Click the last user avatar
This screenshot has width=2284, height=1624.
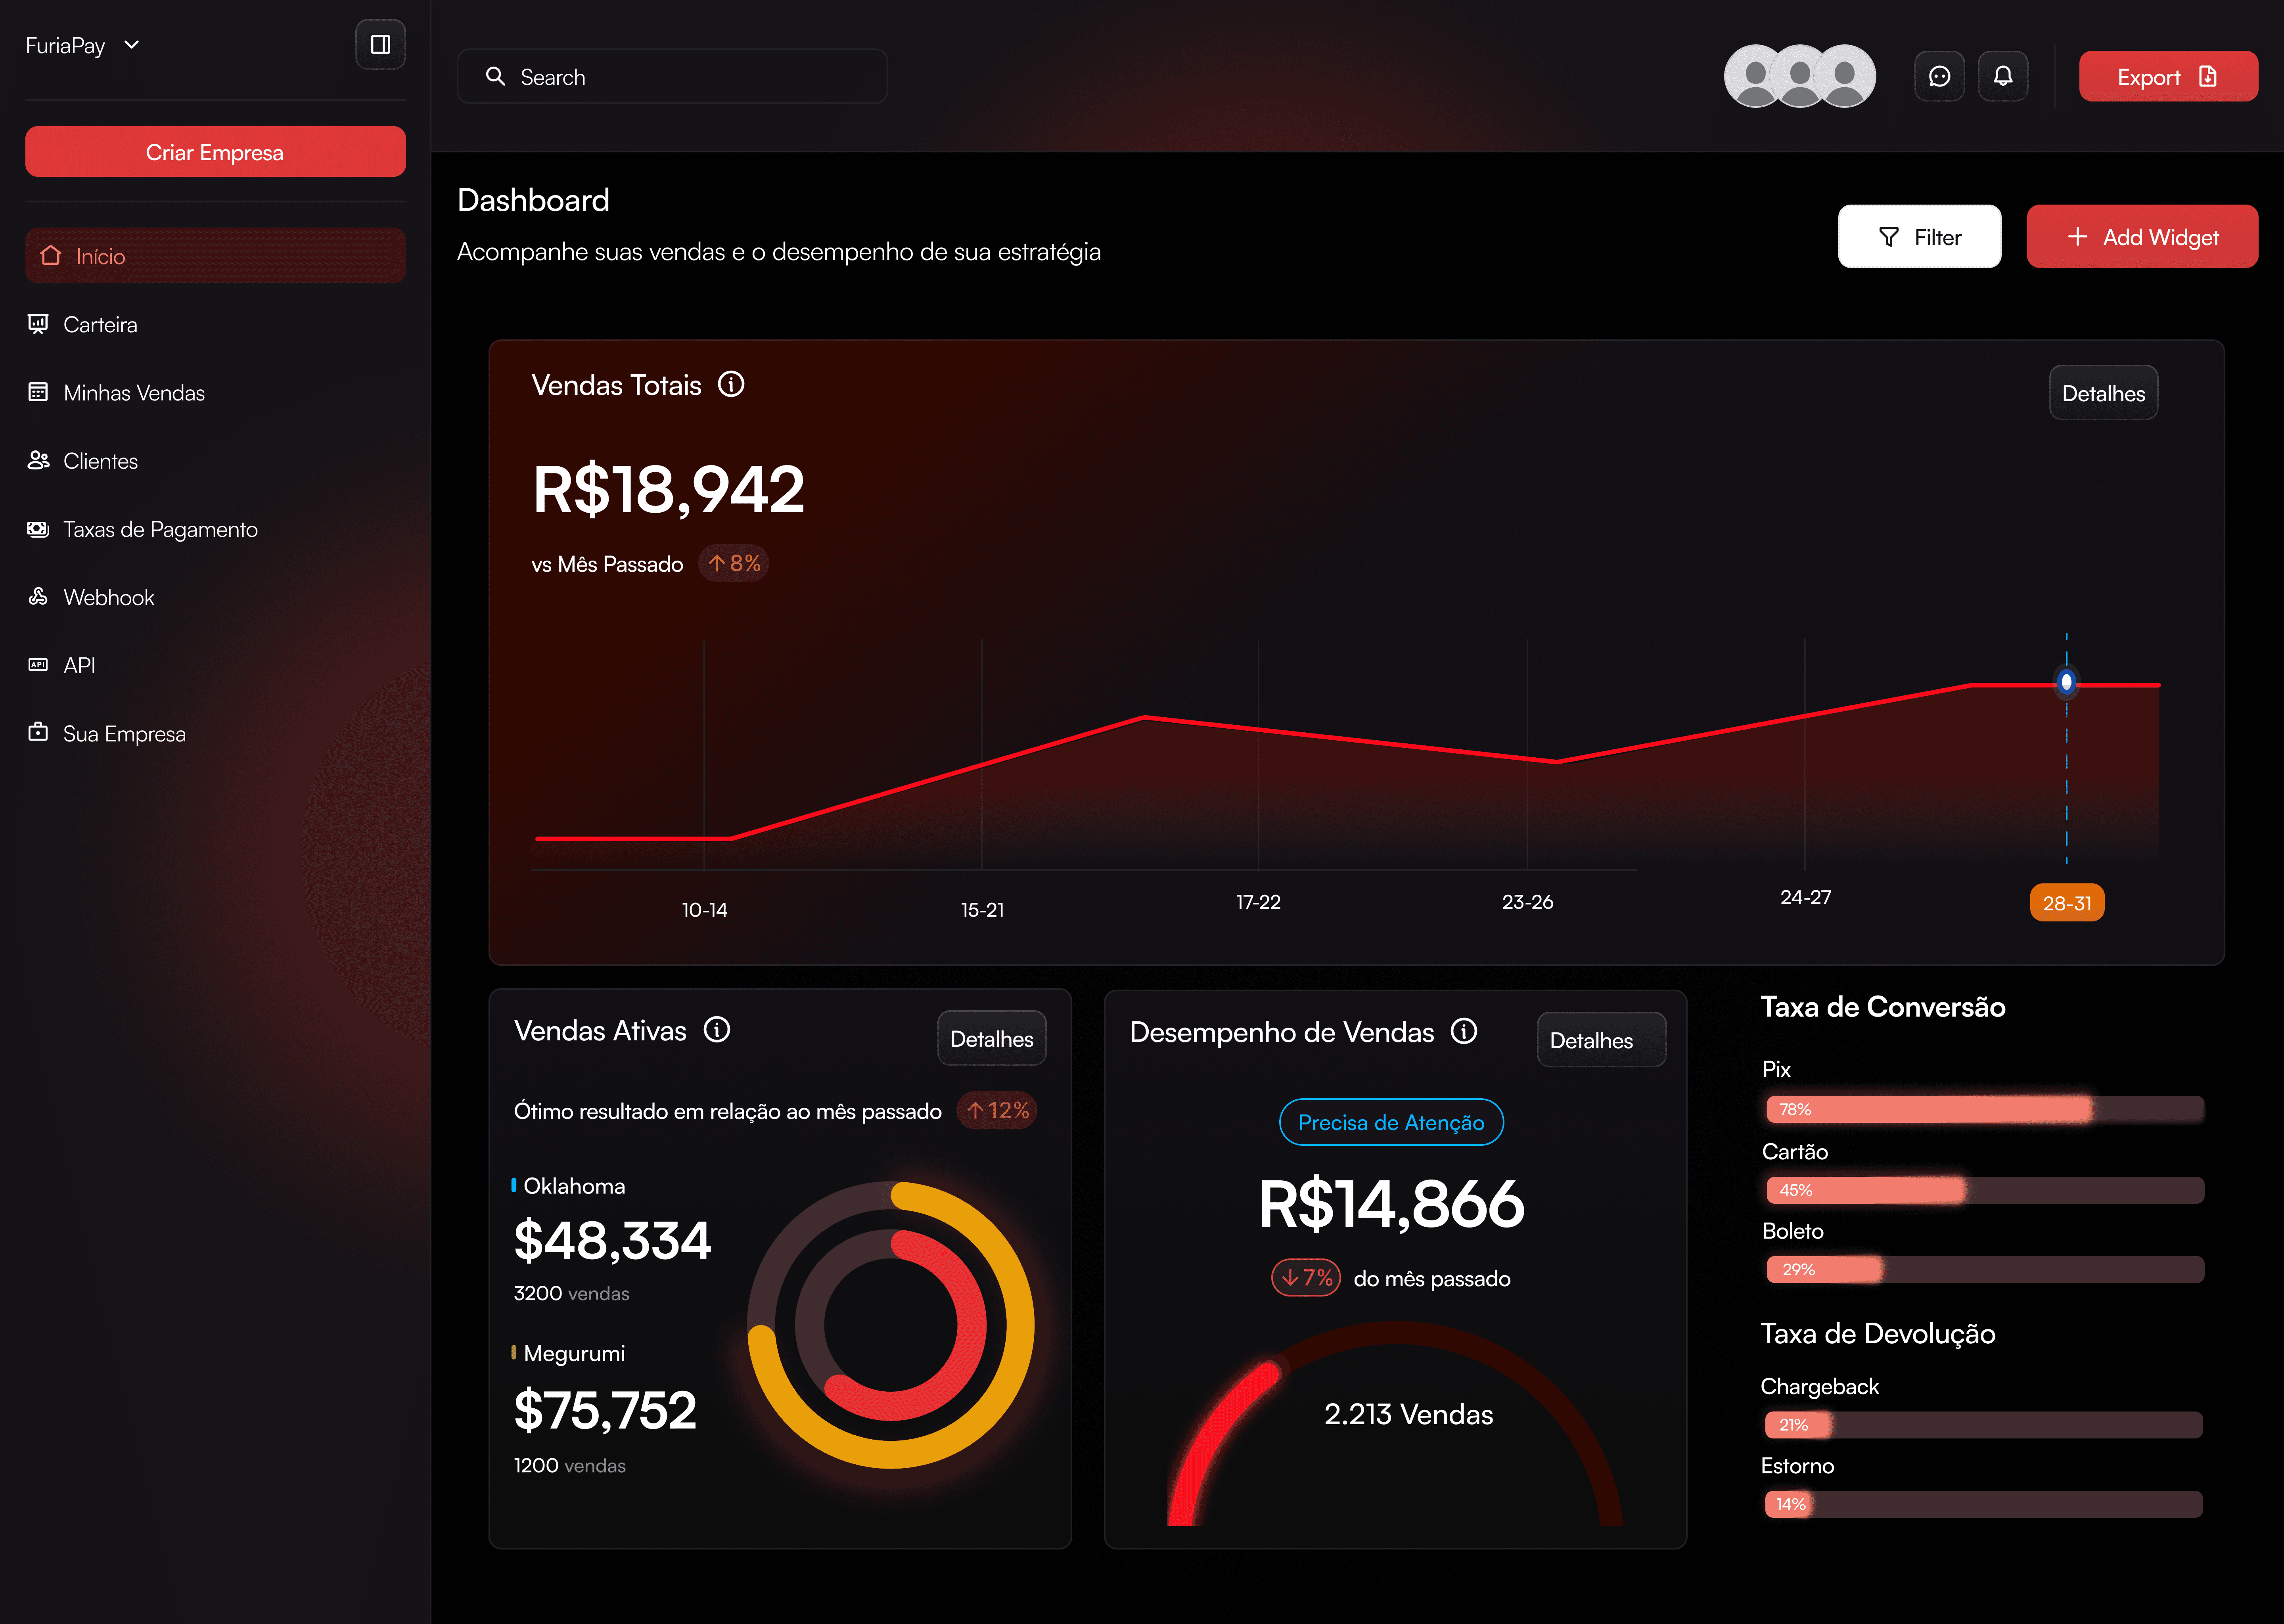tap(1845, 77)
